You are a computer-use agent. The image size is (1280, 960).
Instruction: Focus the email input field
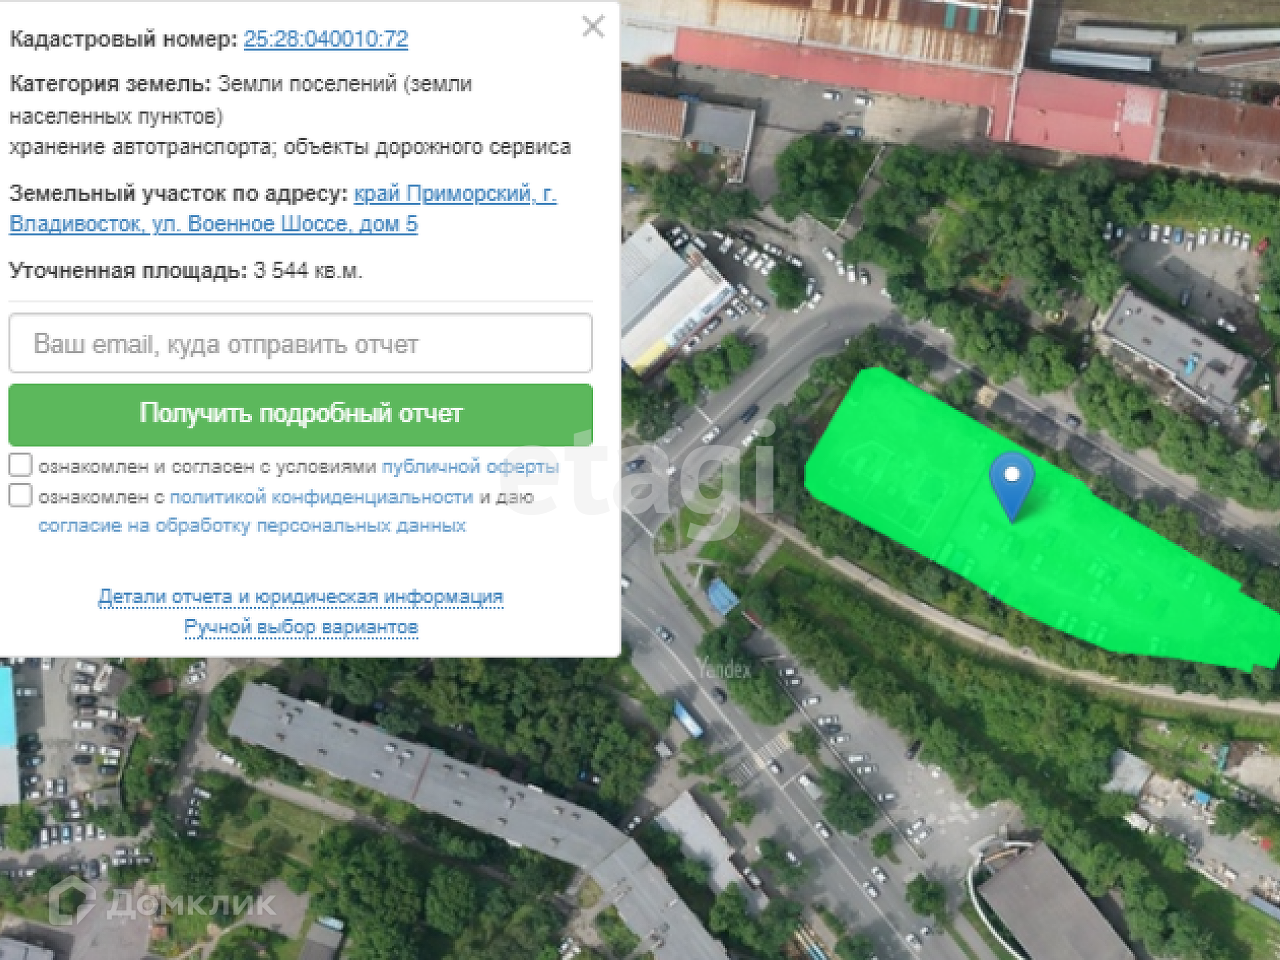[x=301, y=344]
